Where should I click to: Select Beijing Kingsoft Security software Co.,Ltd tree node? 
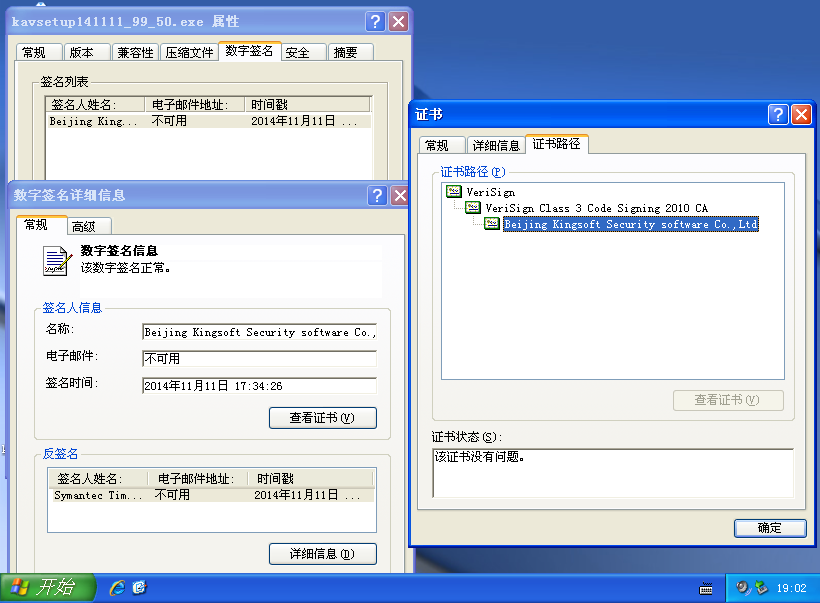point(631,224)
